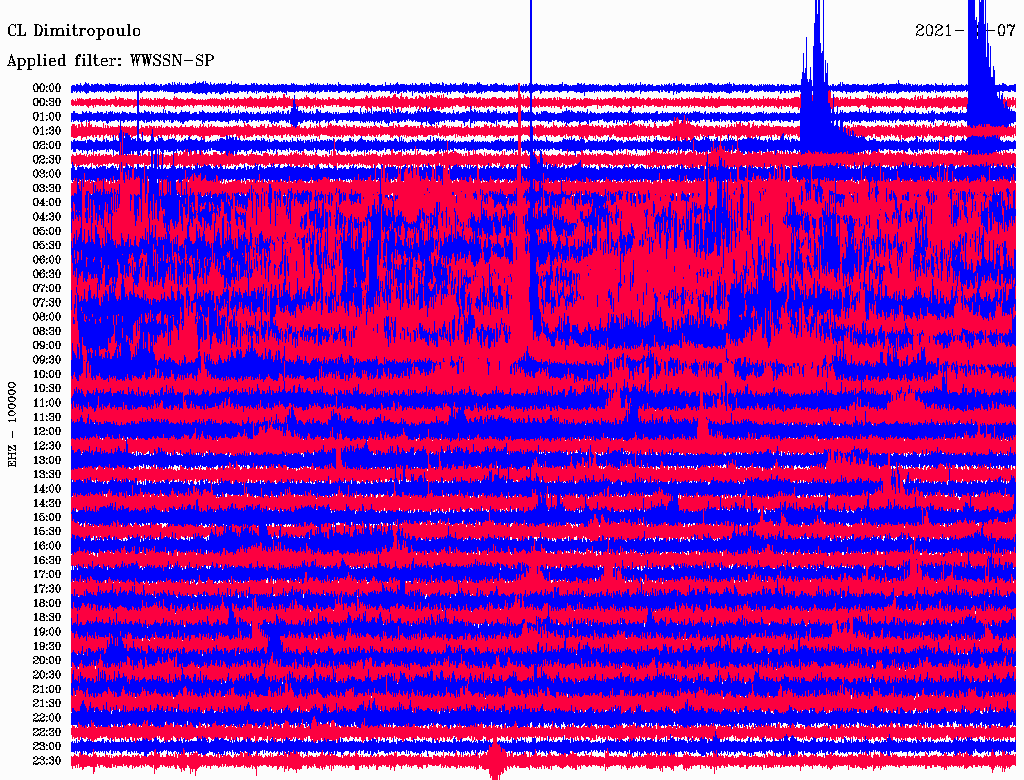The image size is (1024, 780).
Task: Click the 01:30 time label
Action: point(47,131)
